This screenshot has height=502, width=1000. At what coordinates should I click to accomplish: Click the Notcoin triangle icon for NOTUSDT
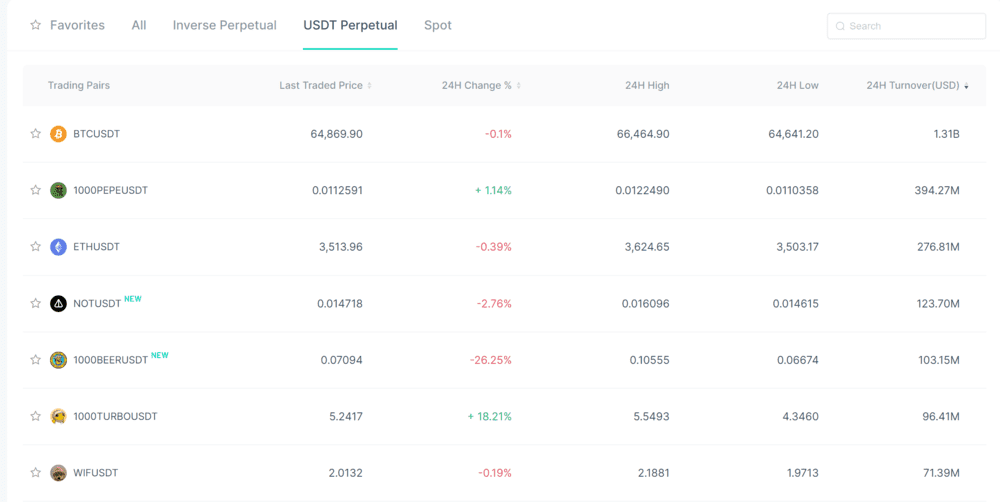point(58,304)
